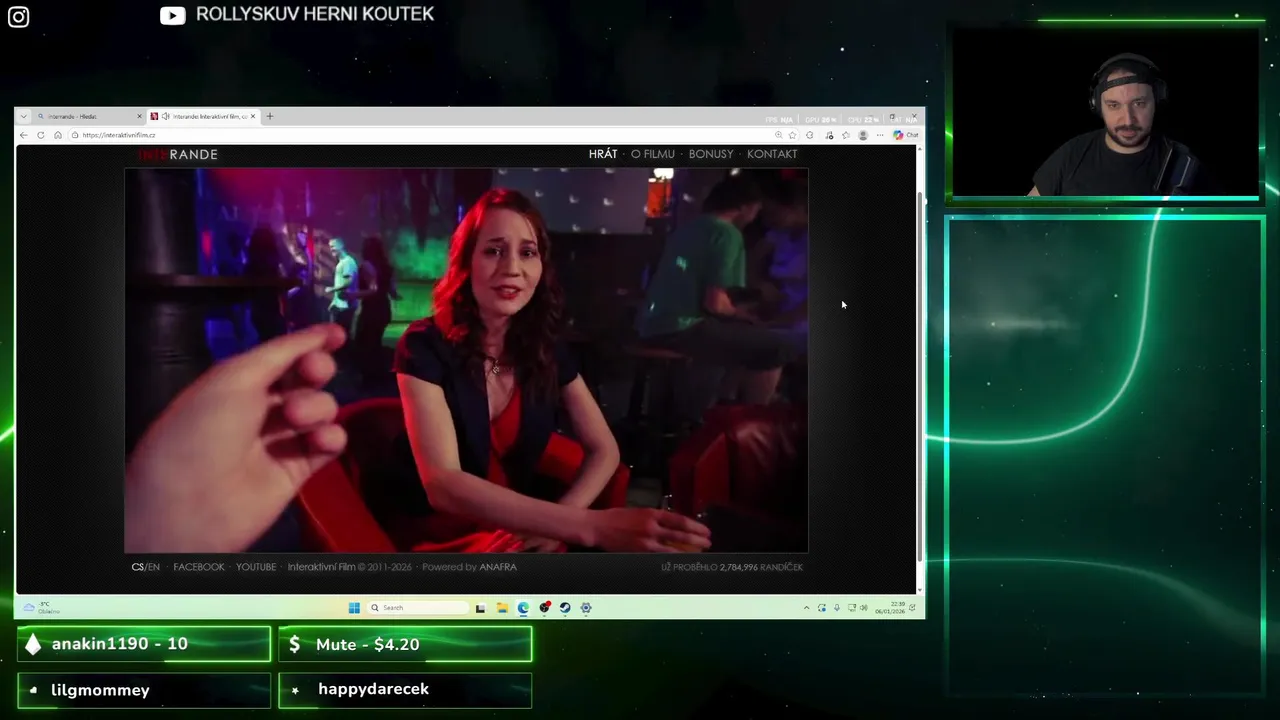
Task: Select HRÁT in the site menu
Action: tap(603, 154)
